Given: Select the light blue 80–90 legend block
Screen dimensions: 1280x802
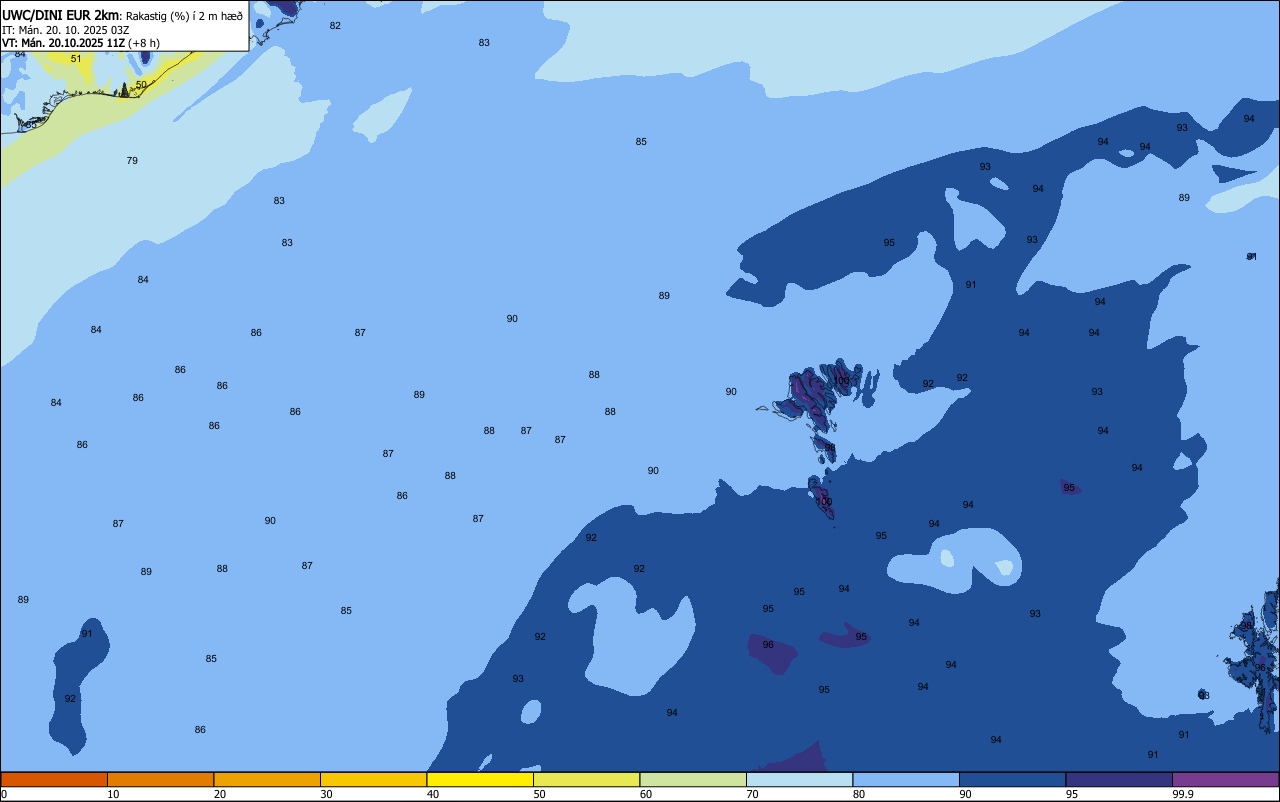Looking at the screenshot, I should coord(906,779).
